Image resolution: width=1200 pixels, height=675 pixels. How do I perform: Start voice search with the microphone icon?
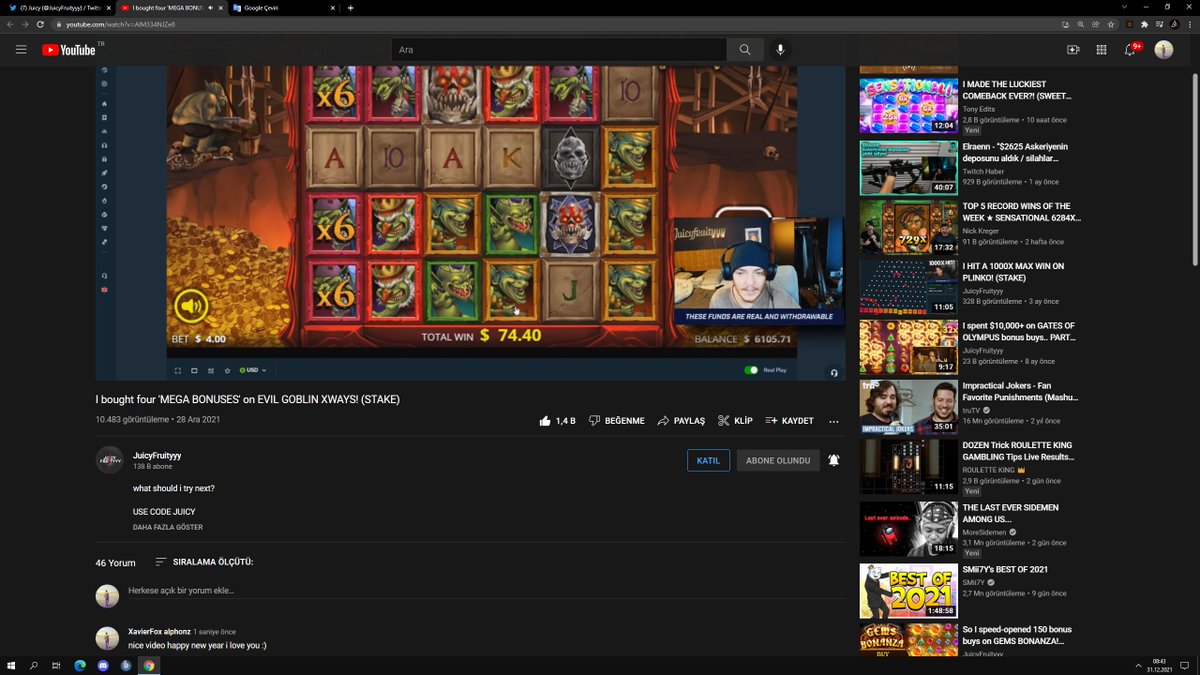tap(781, 49)
